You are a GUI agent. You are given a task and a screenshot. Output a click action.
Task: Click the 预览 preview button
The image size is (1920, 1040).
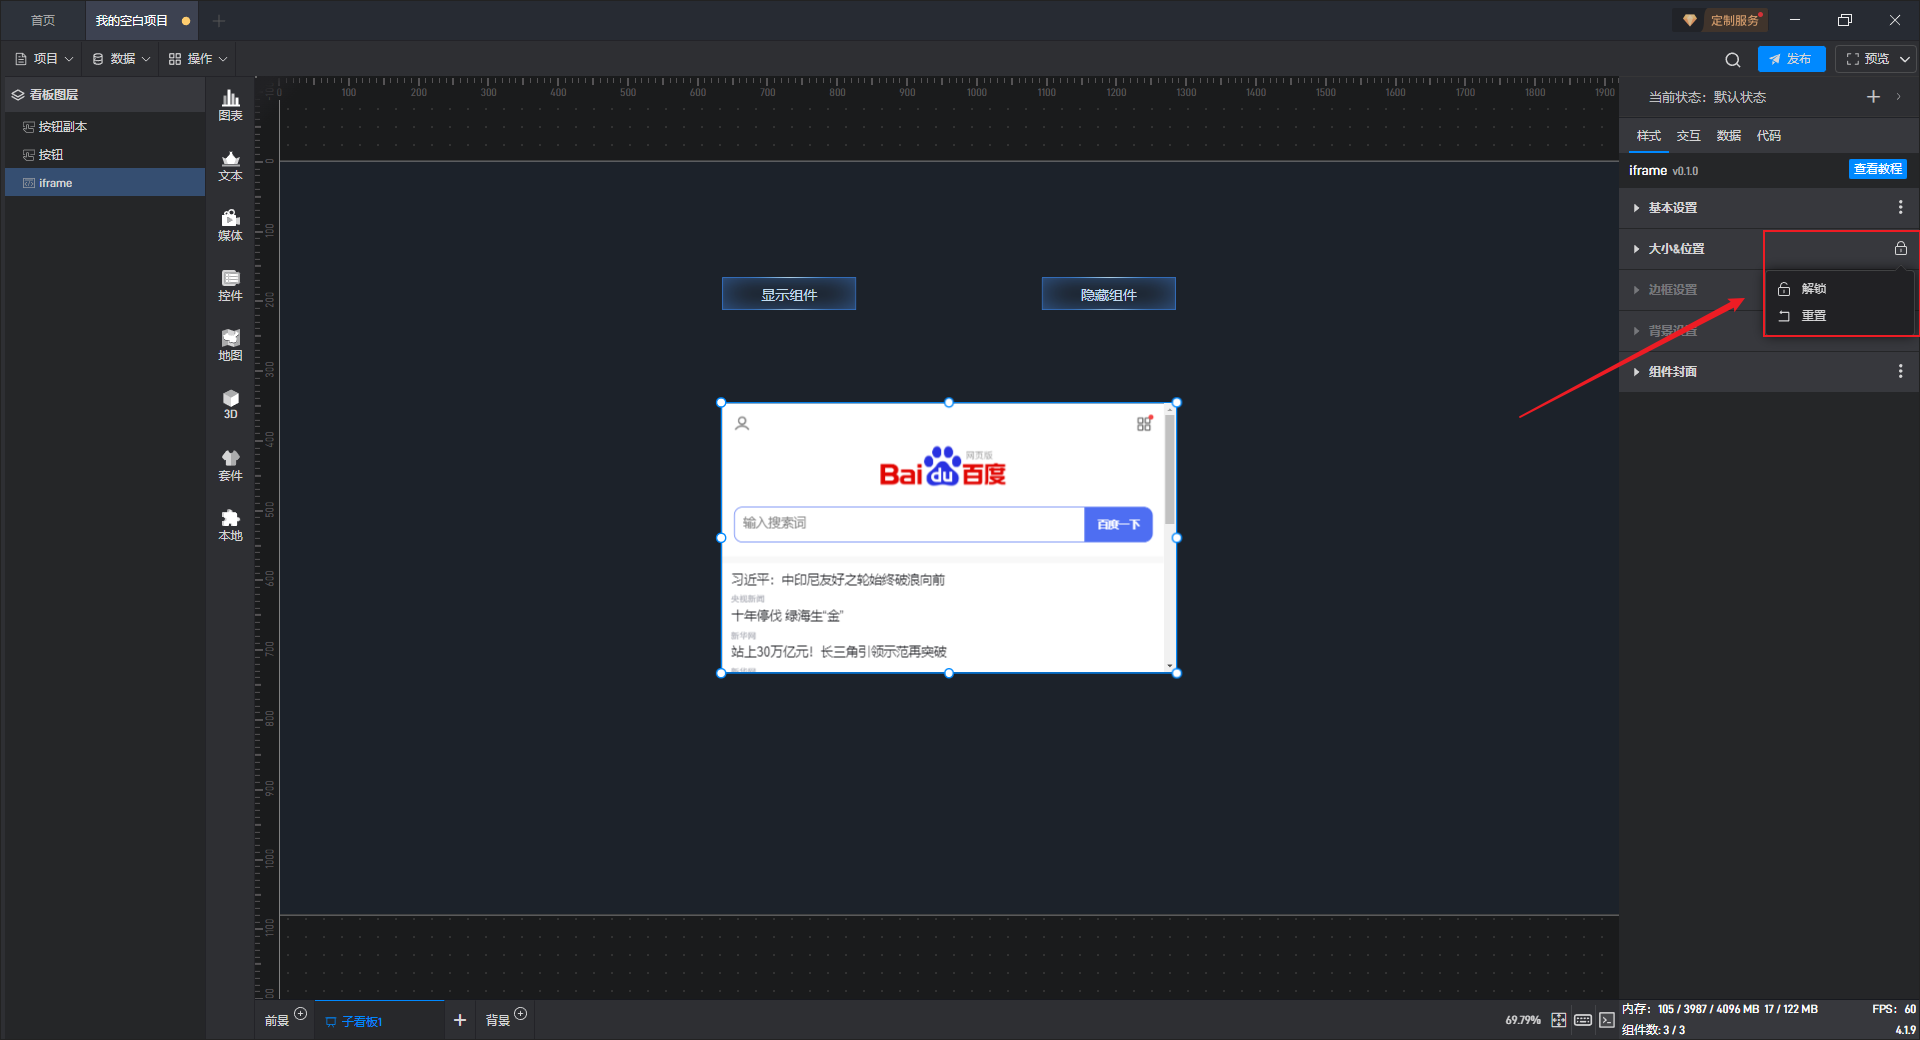[x=1866, y=59]
